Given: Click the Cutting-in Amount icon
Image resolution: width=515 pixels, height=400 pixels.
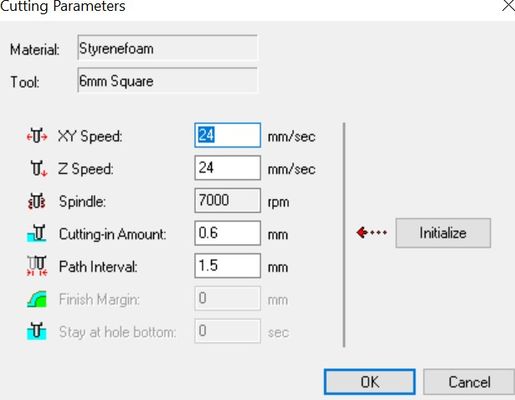Looking at the screenshot, I should click(x=37, y=233).
